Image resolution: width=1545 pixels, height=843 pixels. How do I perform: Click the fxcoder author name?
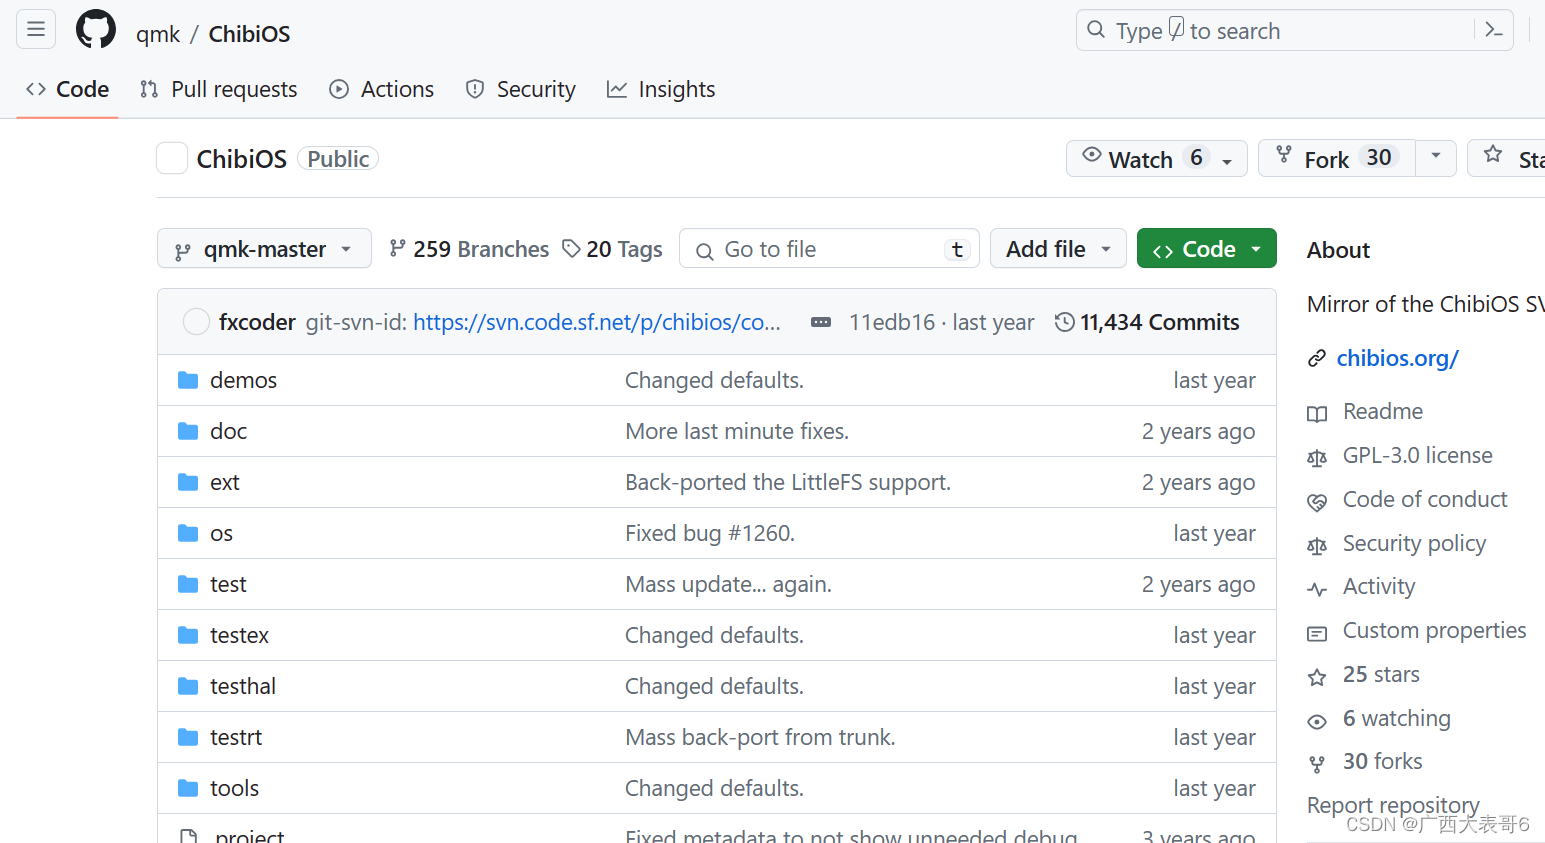257,322
